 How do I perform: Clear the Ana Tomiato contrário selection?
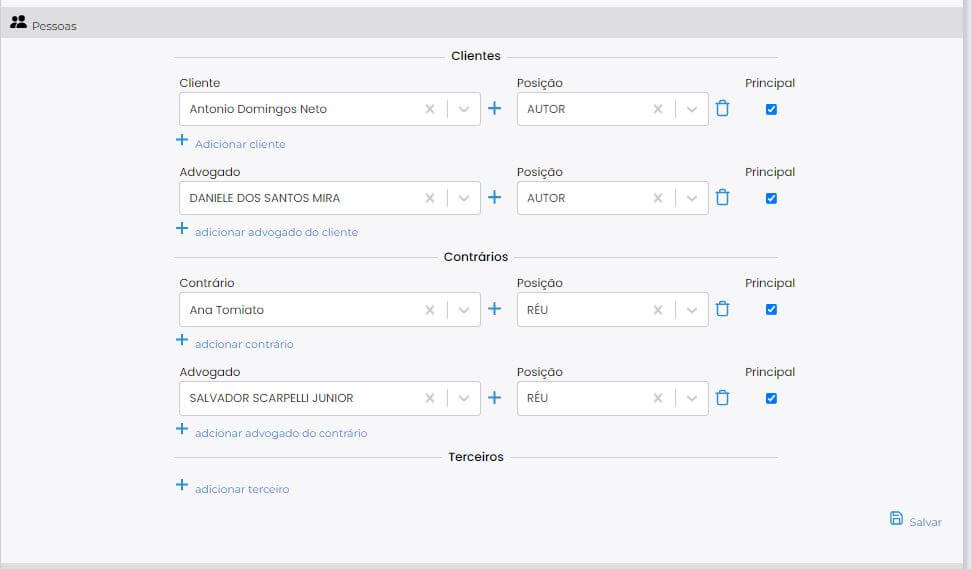(430, 310)
